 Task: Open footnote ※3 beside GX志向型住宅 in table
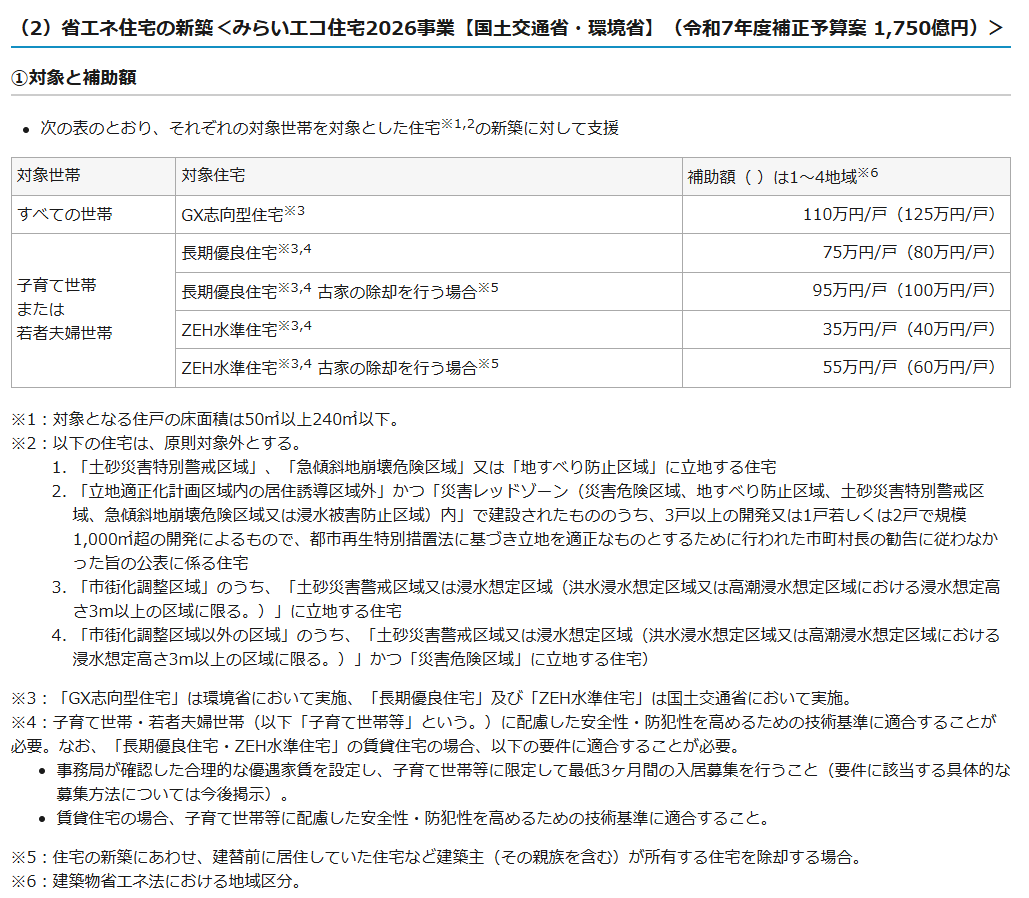pos(293,211)
